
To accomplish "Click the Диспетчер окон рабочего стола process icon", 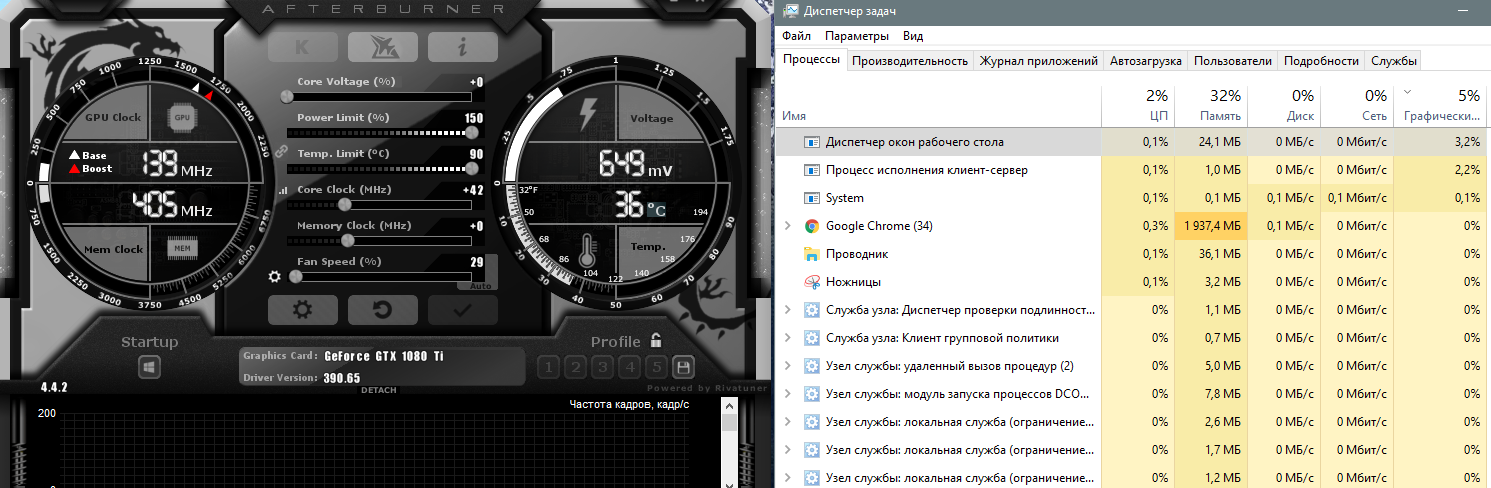I will (x=812, y=142).
